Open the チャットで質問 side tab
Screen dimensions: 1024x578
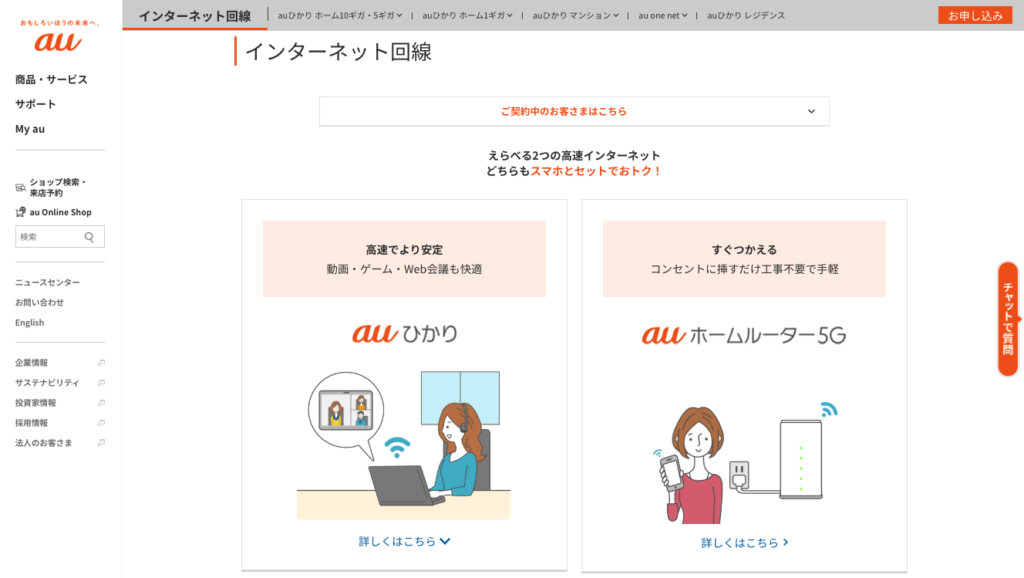(x=1008, y=319)
